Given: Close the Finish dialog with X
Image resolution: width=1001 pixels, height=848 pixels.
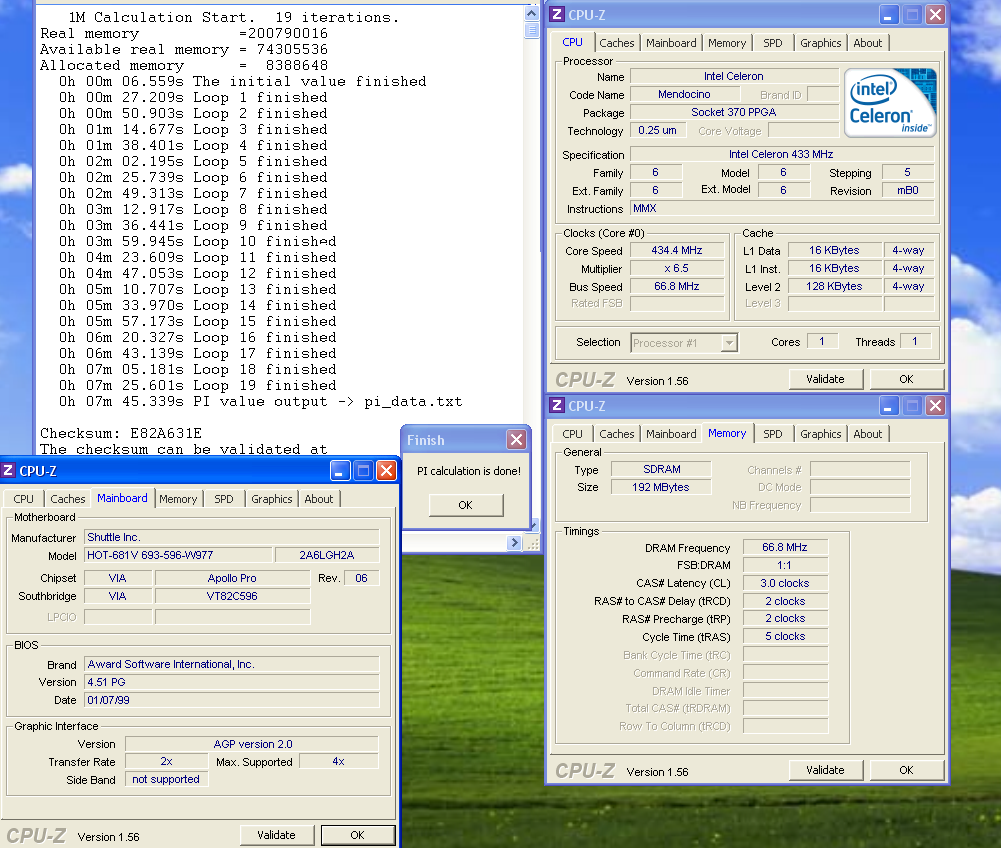Looking at the screenshot, I should tap(516, 439).
